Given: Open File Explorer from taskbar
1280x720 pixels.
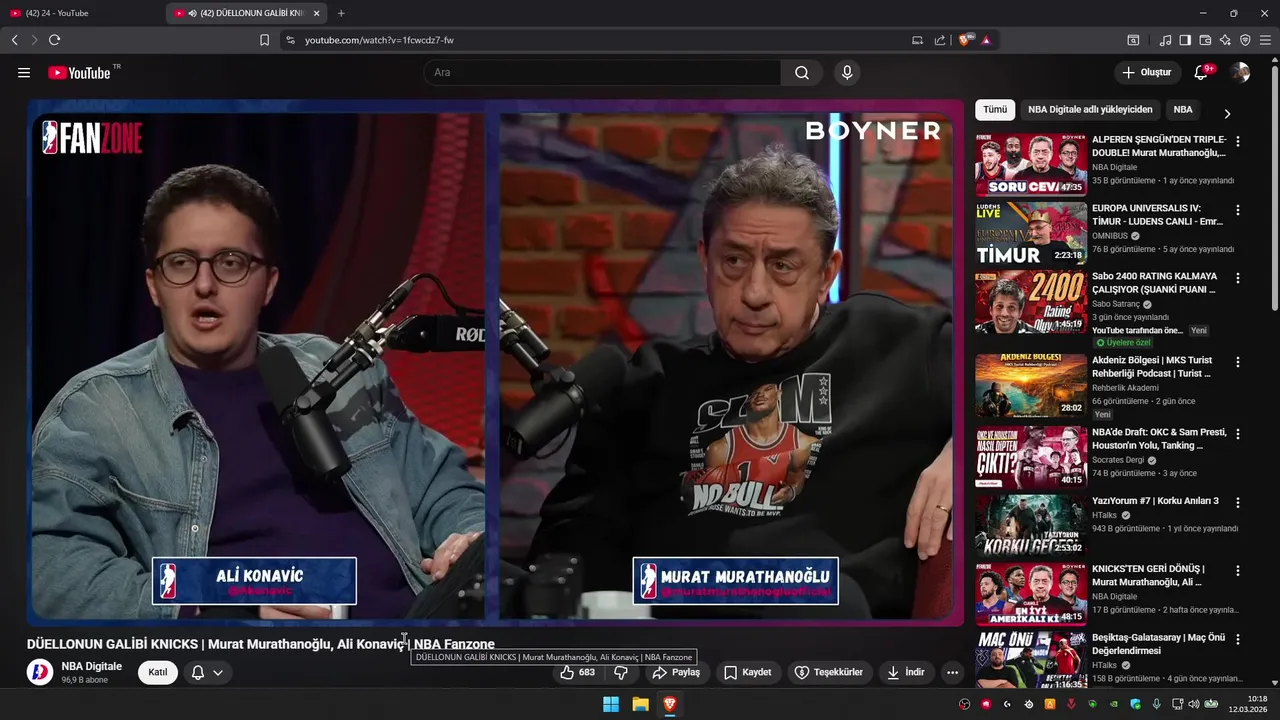Looking at the screenshot, I should pyautogui.click(x=640, y=704).
